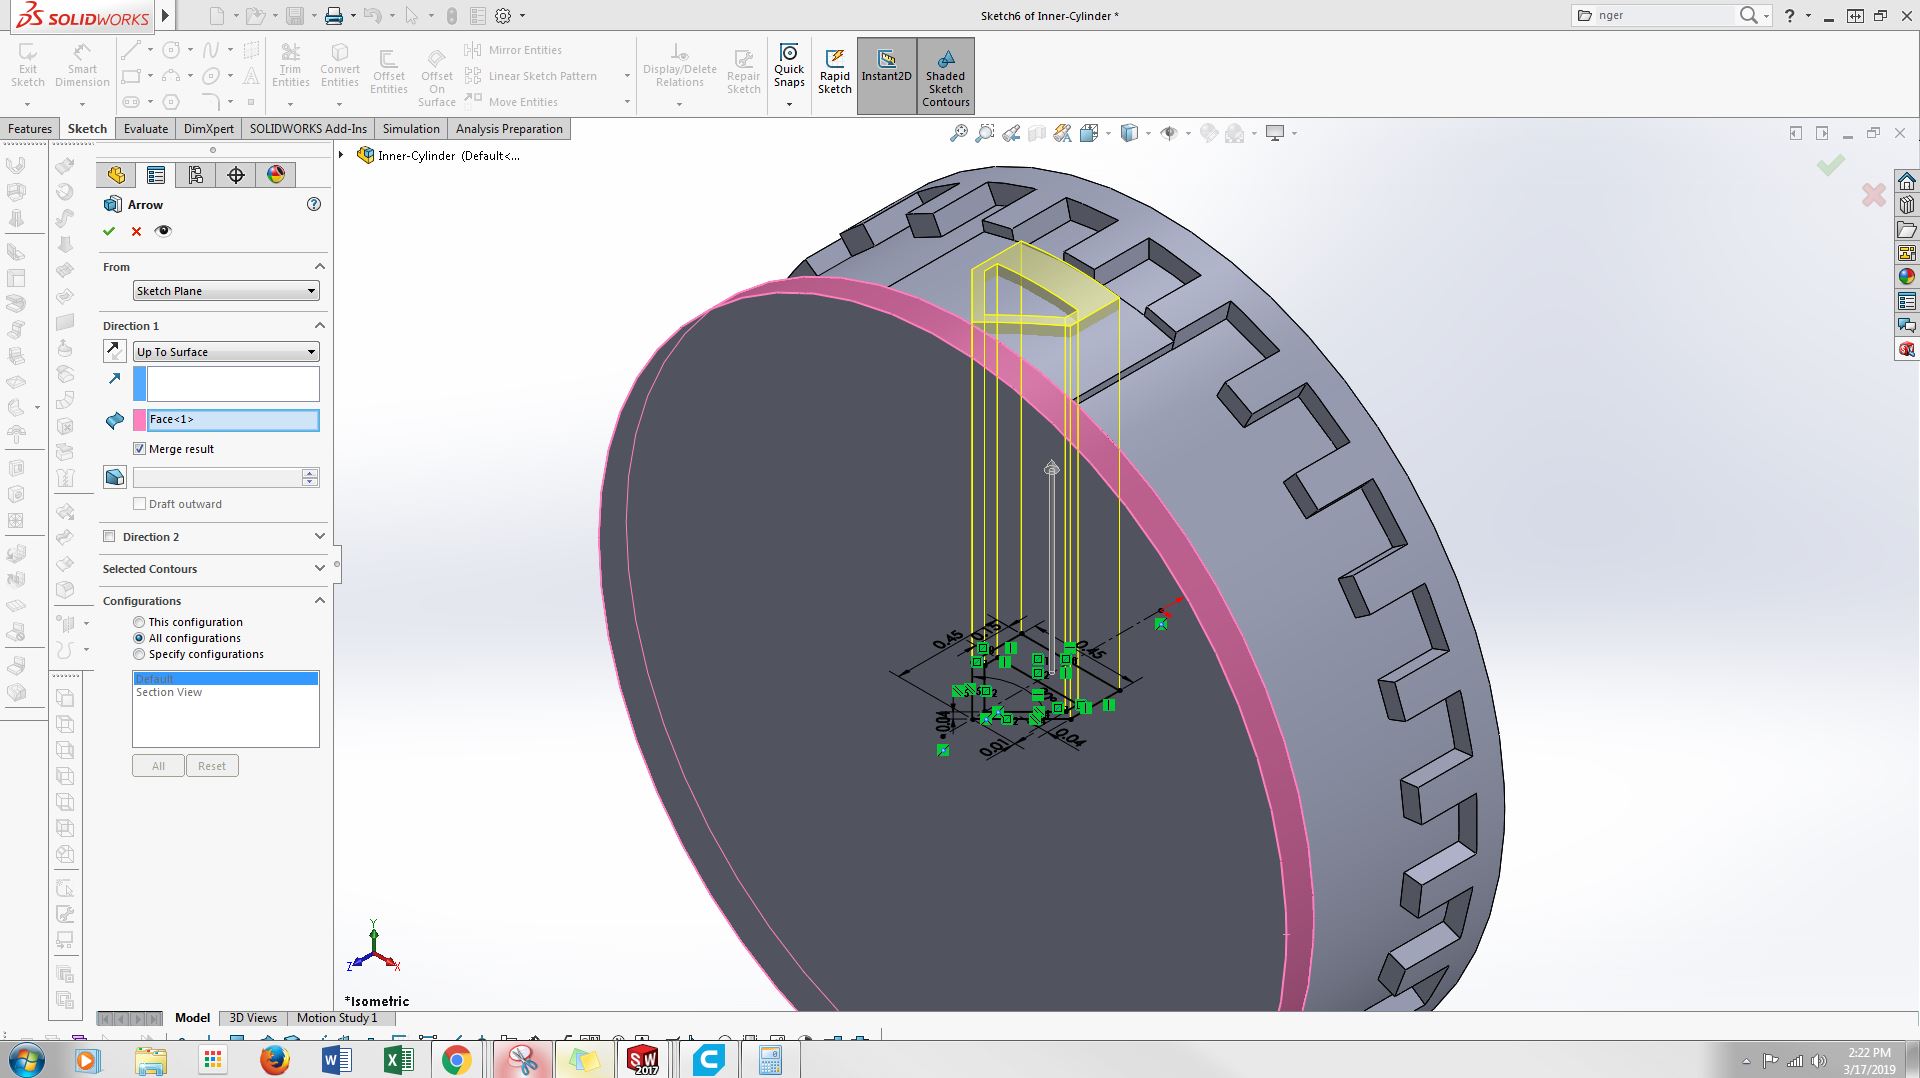
Task: Click the Zoom to Fit icon
Action: [x=958, y=133]
